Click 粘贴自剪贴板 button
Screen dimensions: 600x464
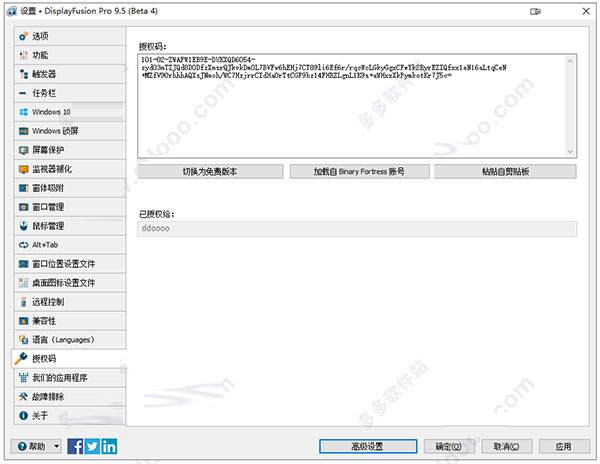(505, 171)
